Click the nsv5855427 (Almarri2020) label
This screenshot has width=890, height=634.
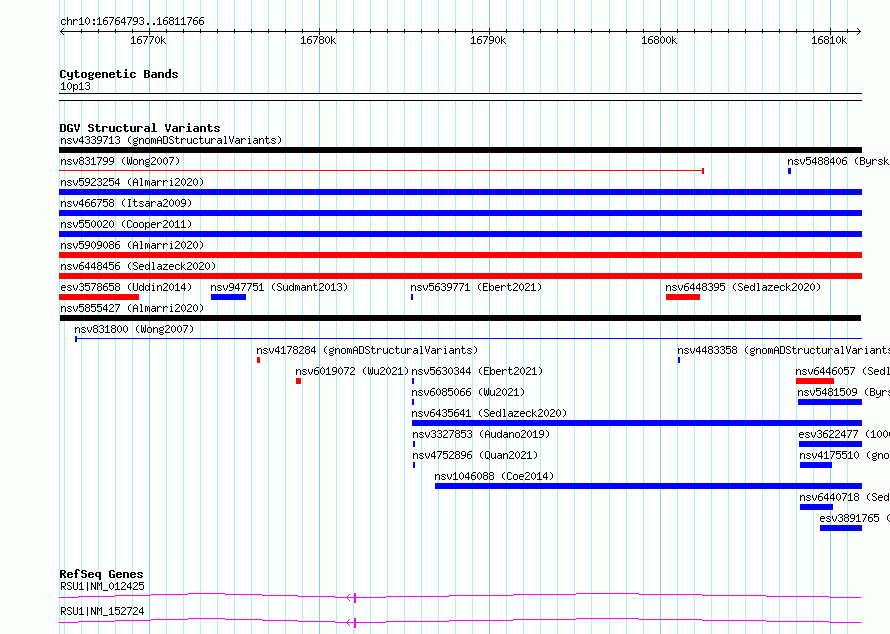click(x=132, y=308)
